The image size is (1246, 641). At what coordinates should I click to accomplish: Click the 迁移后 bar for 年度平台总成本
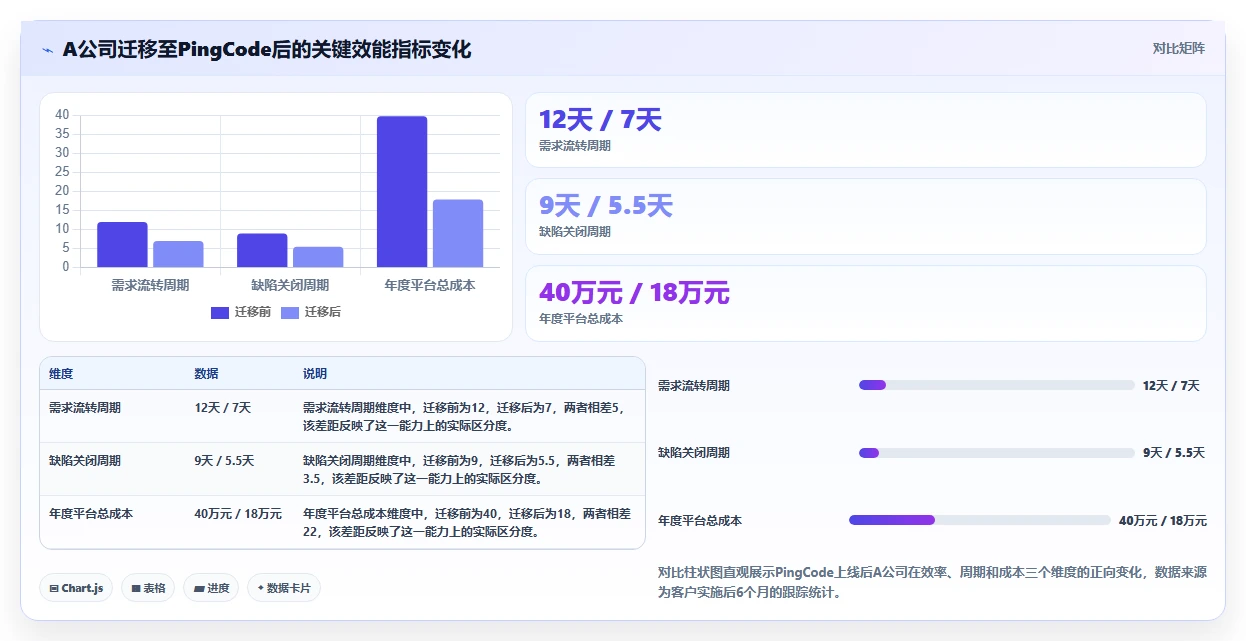coord(458,234)
